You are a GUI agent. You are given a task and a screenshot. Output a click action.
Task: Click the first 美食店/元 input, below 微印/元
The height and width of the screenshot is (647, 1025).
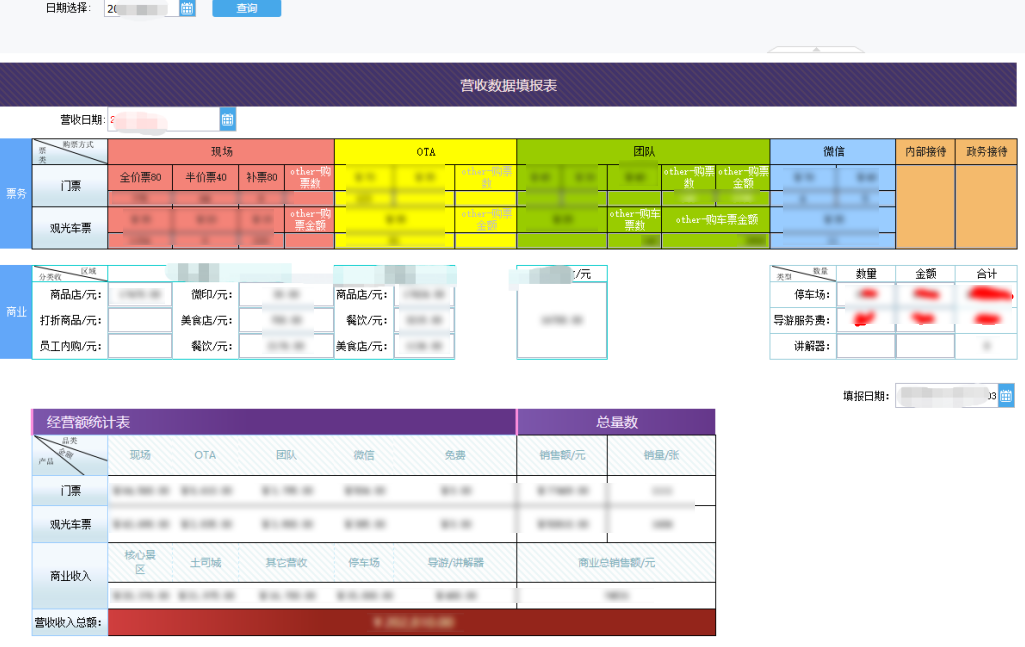286,320
